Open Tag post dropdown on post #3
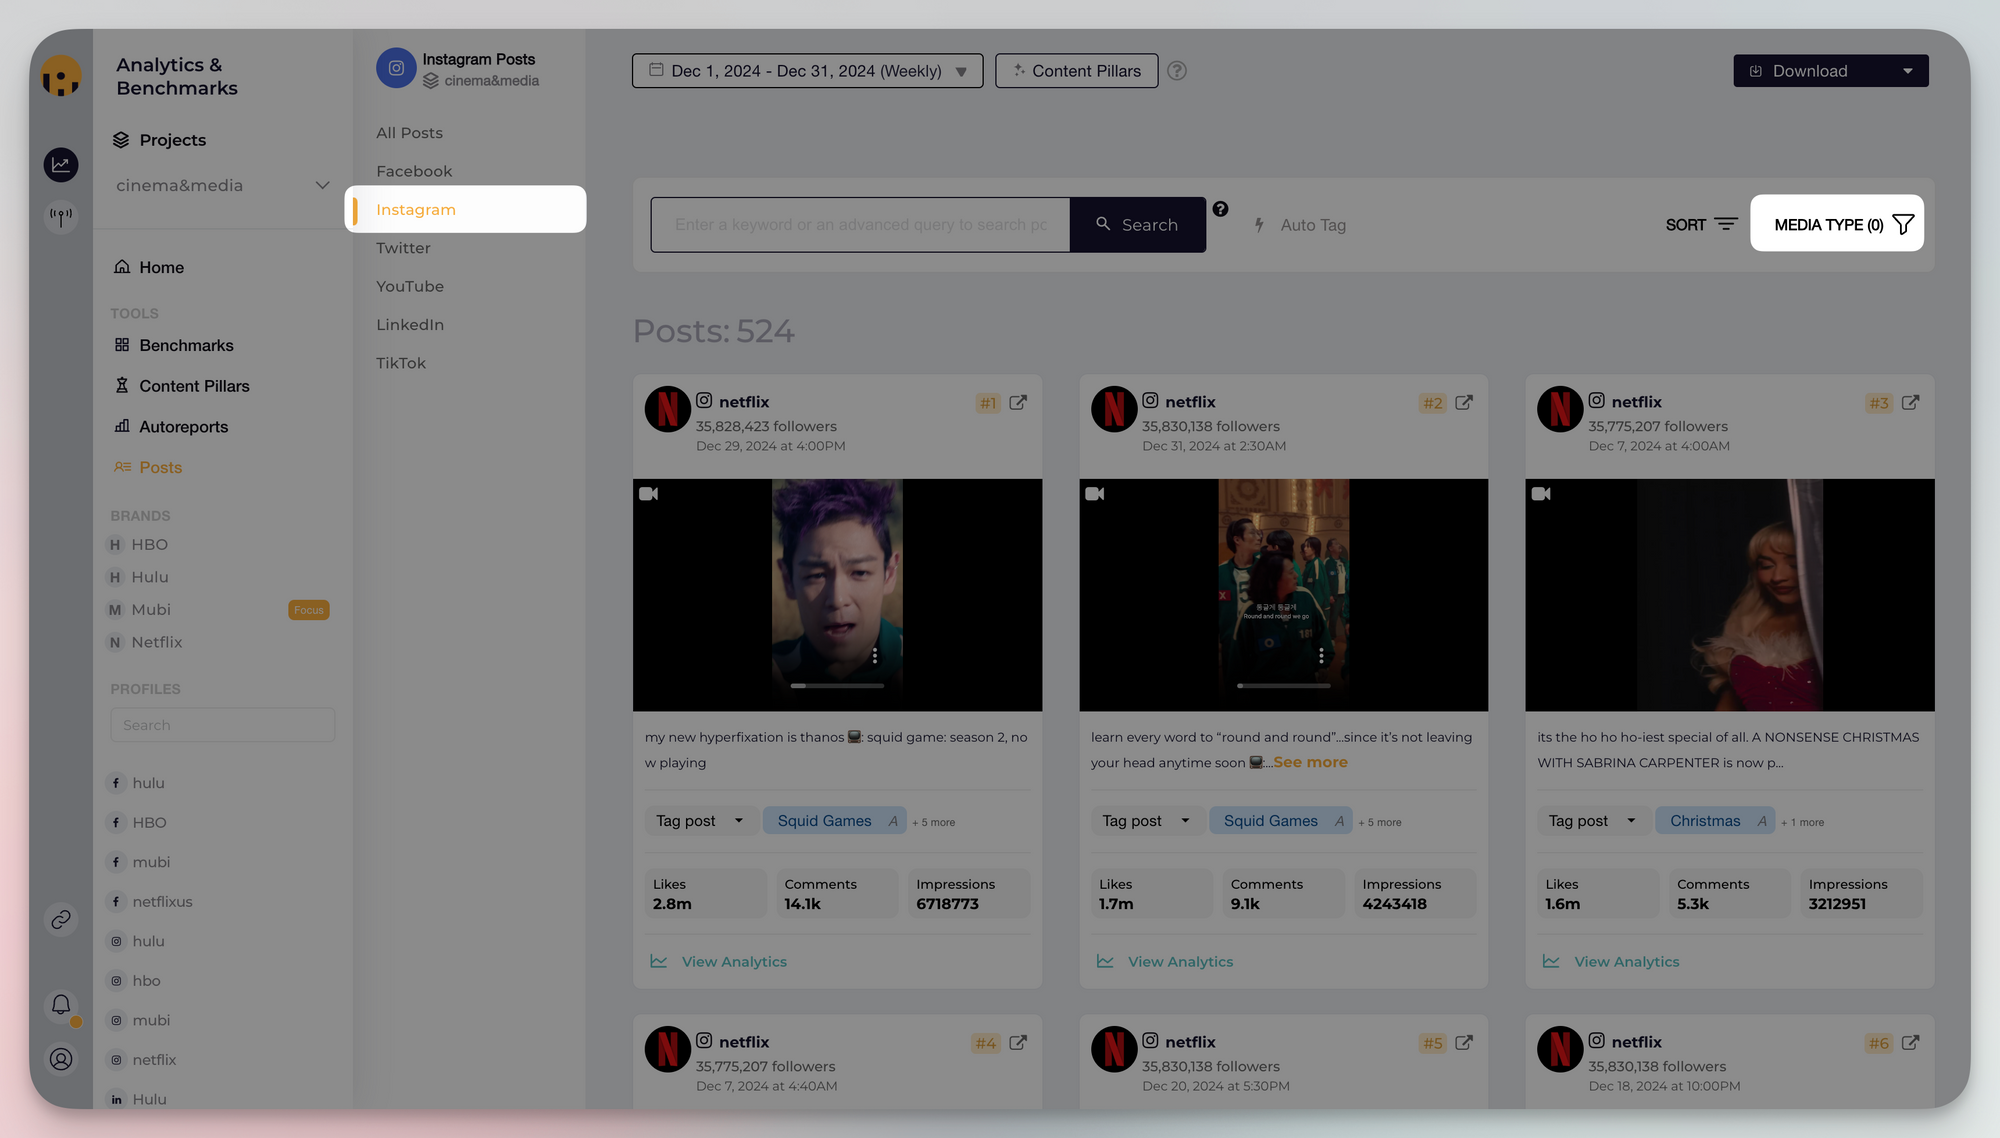The height and width of the screenshot is (1138, 2000). tap(1592, 821)
